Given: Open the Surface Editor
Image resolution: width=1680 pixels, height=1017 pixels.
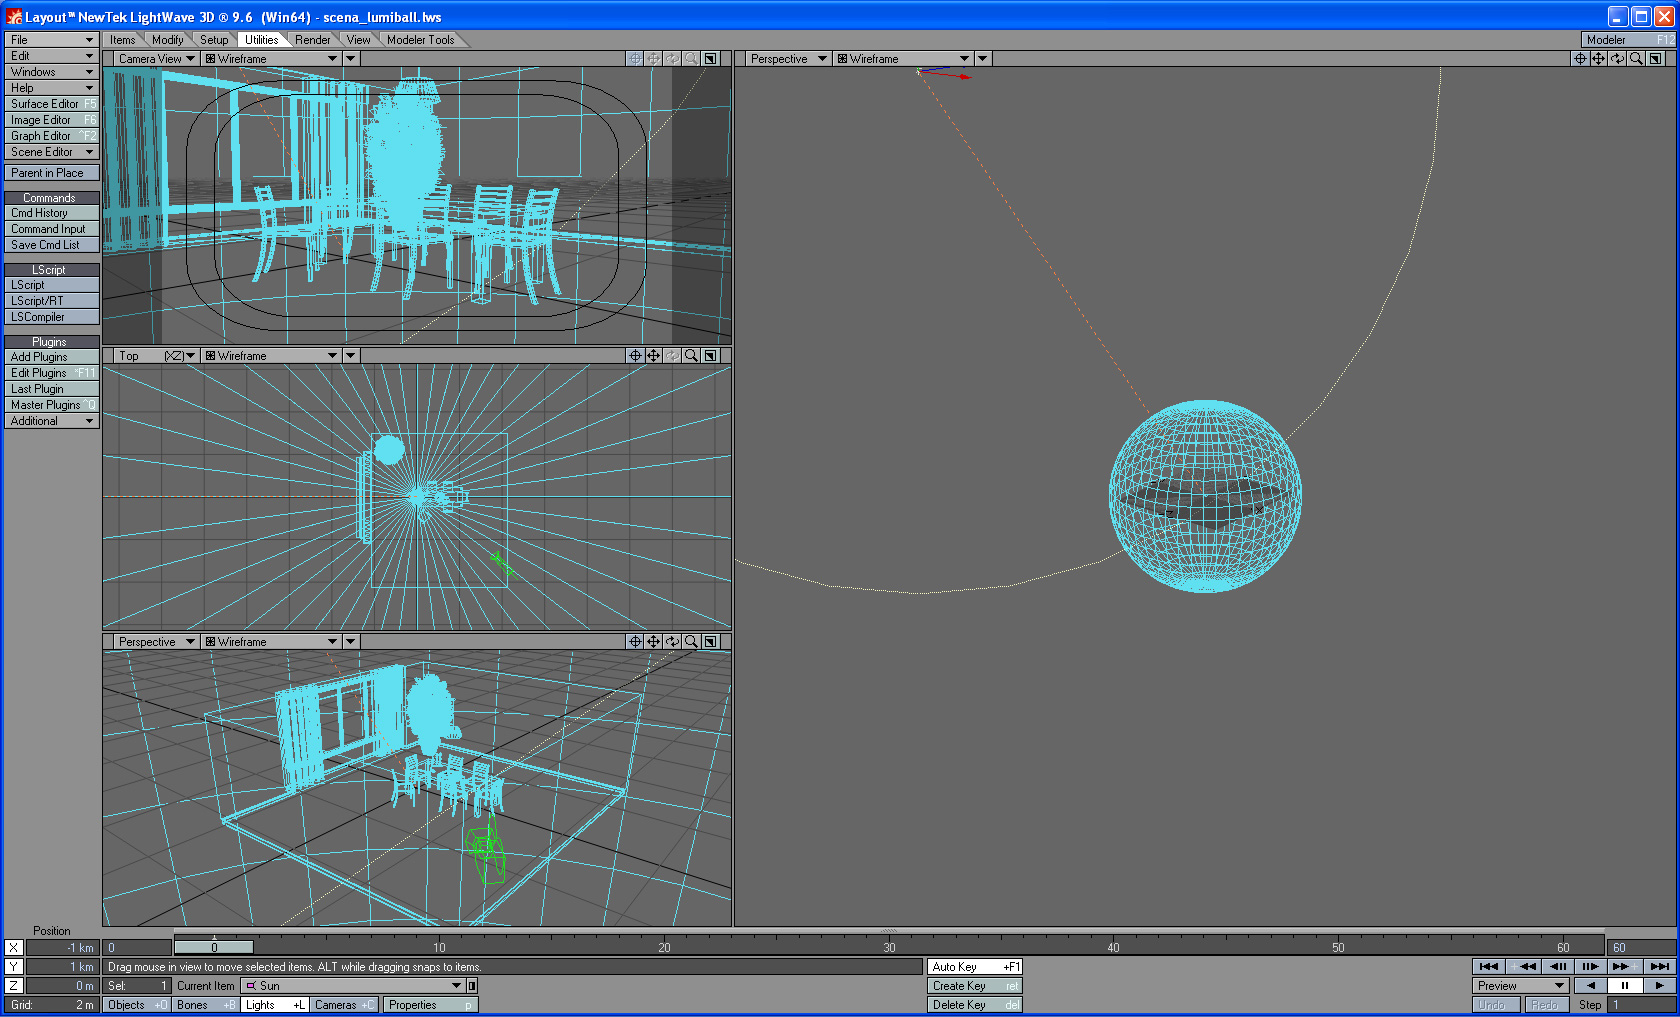Looking at the screenshot, I should pyautogui.click(x=51, y=104).
